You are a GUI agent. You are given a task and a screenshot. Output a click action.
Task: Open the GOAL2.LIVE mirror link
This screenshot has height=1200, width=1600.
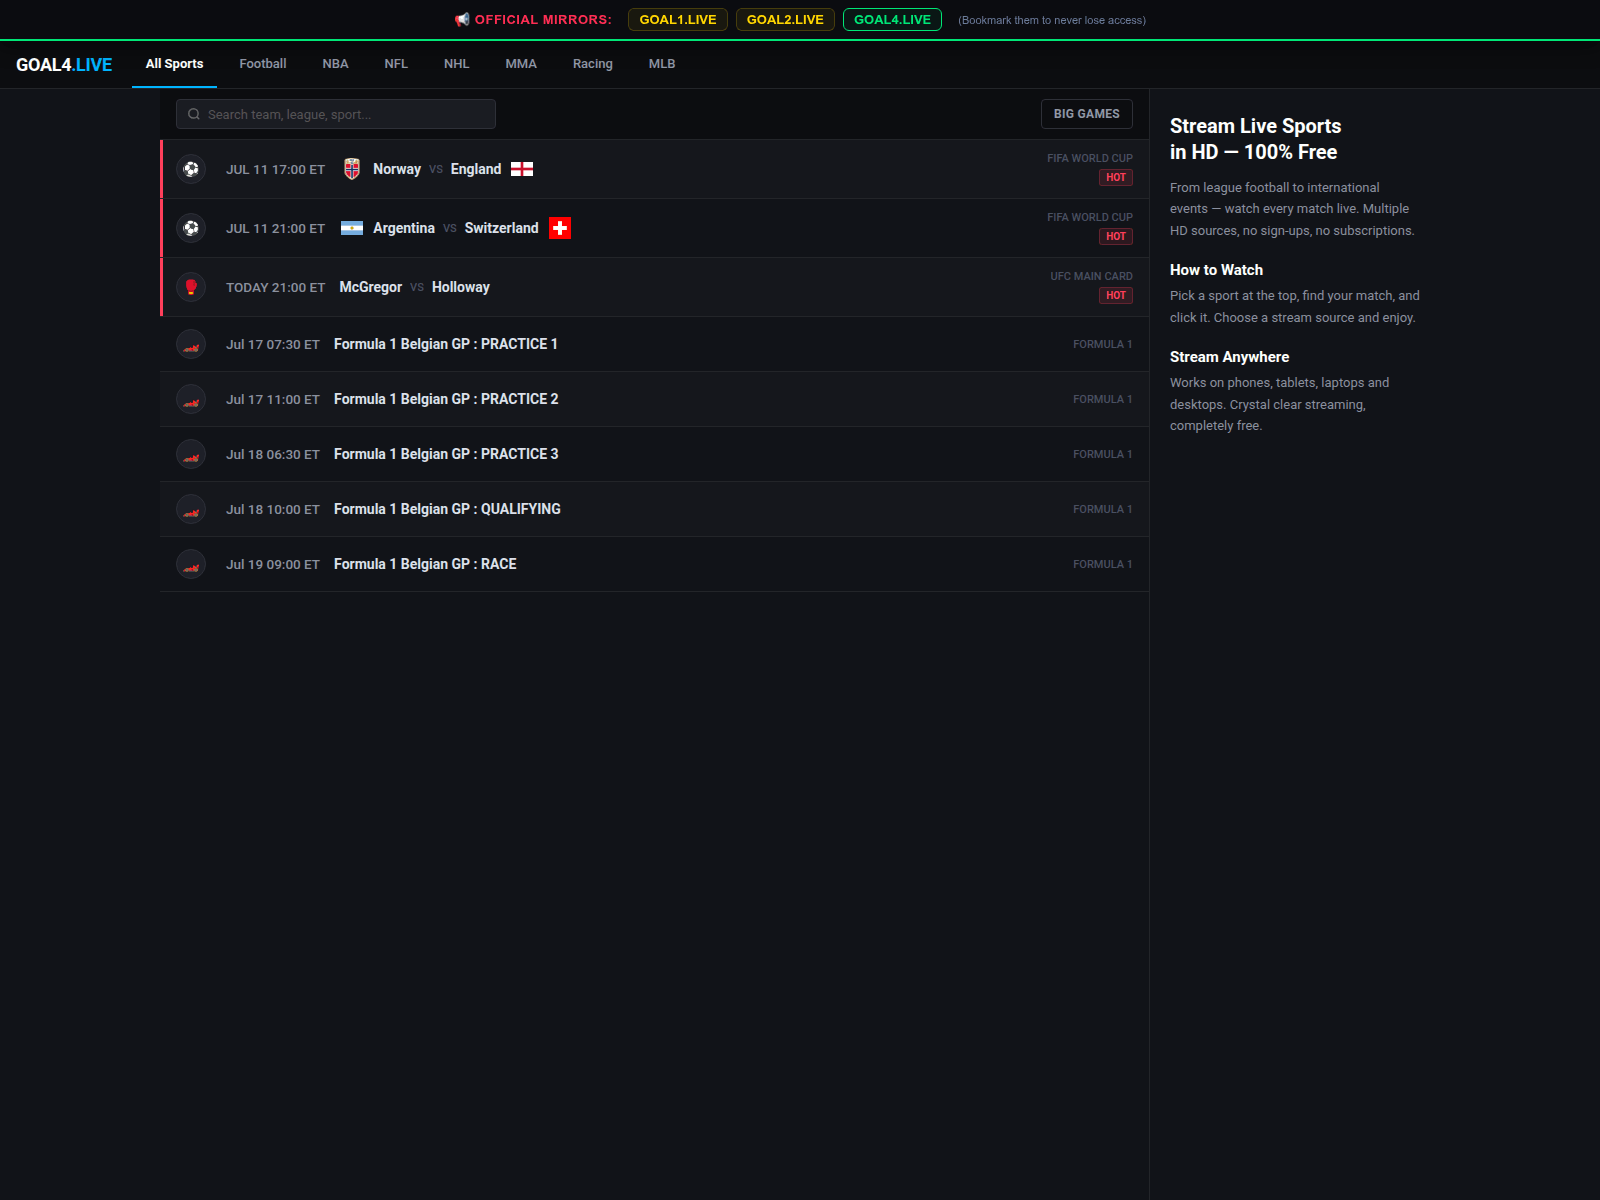(785, 19)
